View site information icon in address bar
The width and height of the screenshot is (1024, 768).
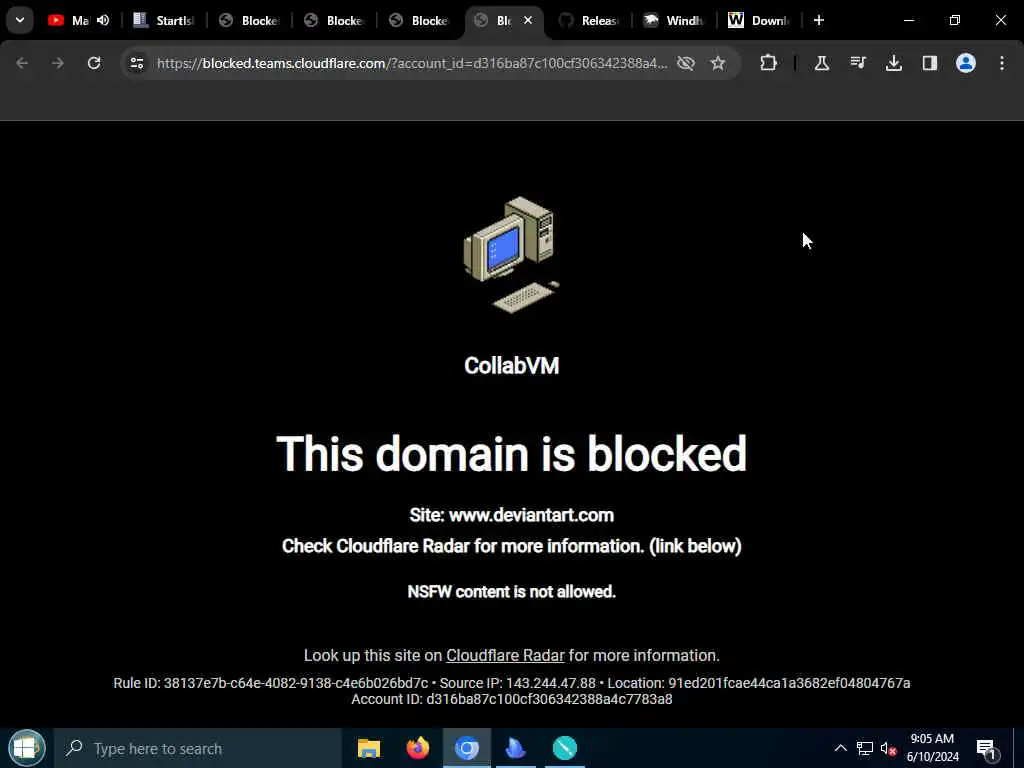click(136, 63)
